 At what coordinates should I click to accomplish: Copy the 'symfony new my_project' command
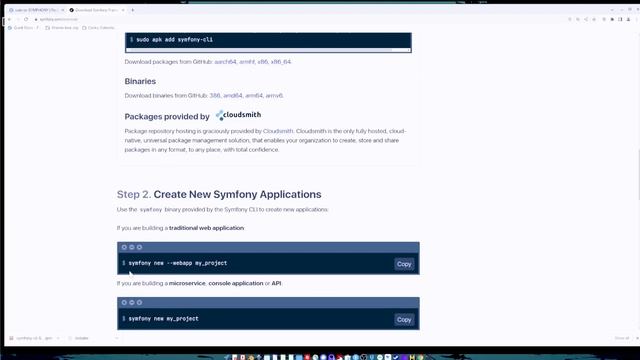pyautogui.click(x=404, y=320)
